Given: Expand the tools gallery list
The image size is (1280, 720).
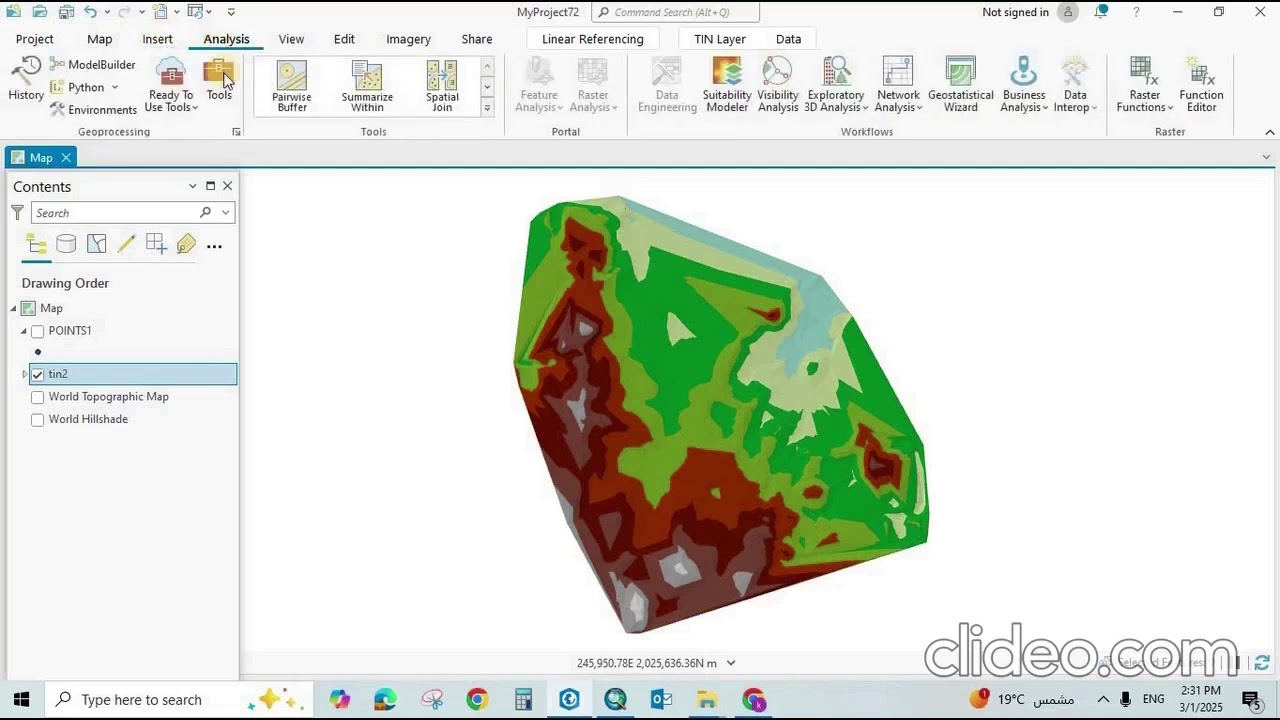Looking at the screenshot, I should click(487, 108).
